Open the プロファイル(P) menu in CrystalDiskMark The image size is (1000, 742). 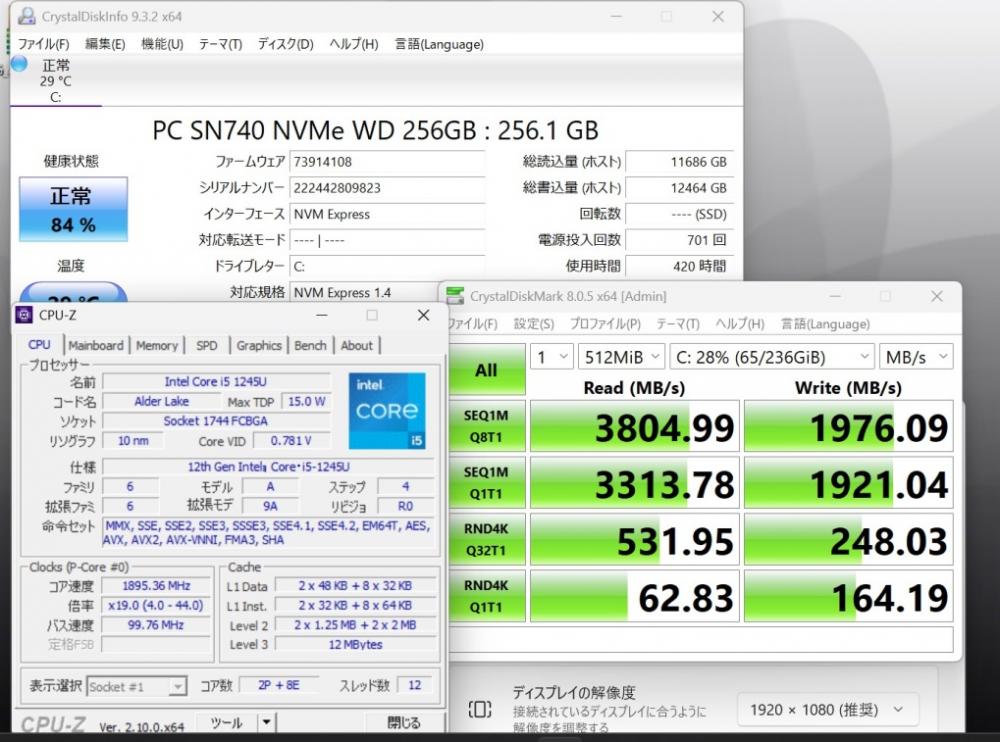(x=605, y=324)
